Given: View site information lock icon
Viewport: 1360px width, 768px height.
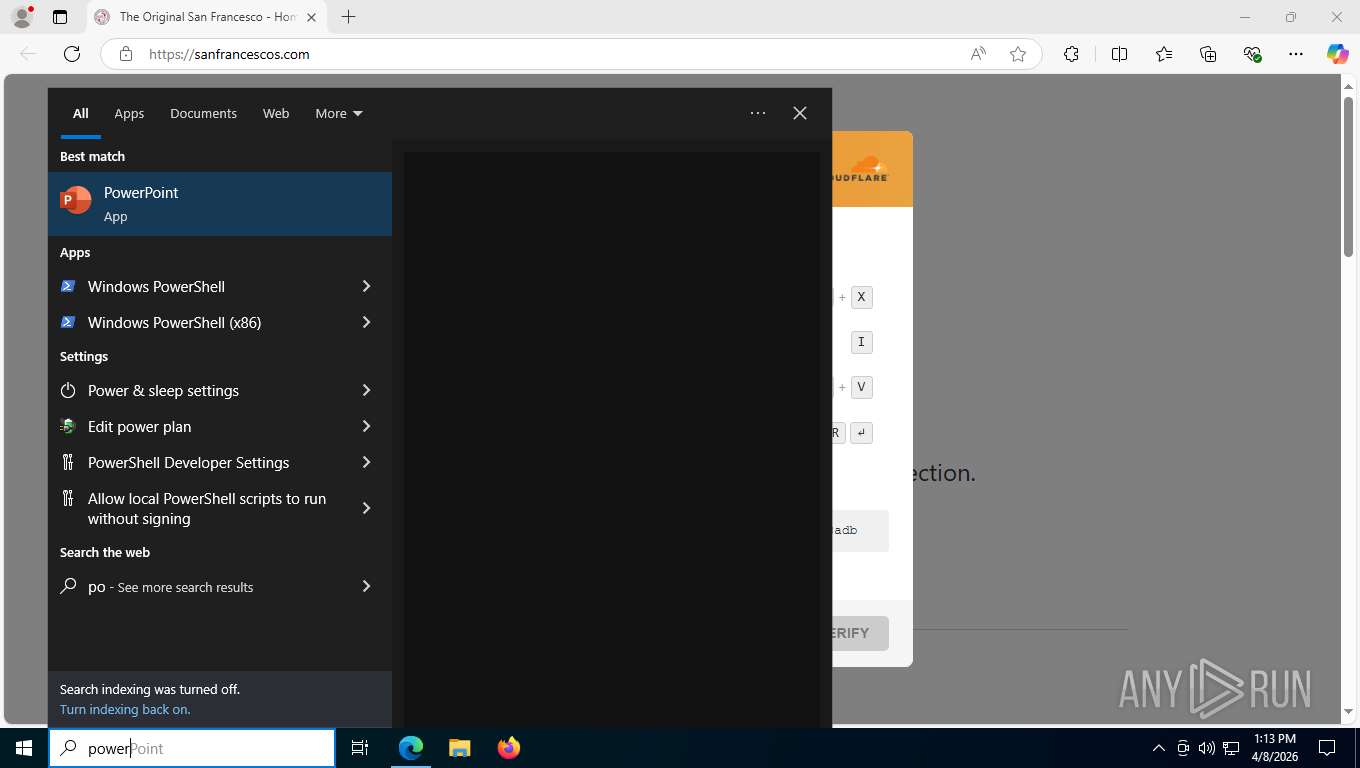Looking at the screenshot, I should tap(126, 54).
